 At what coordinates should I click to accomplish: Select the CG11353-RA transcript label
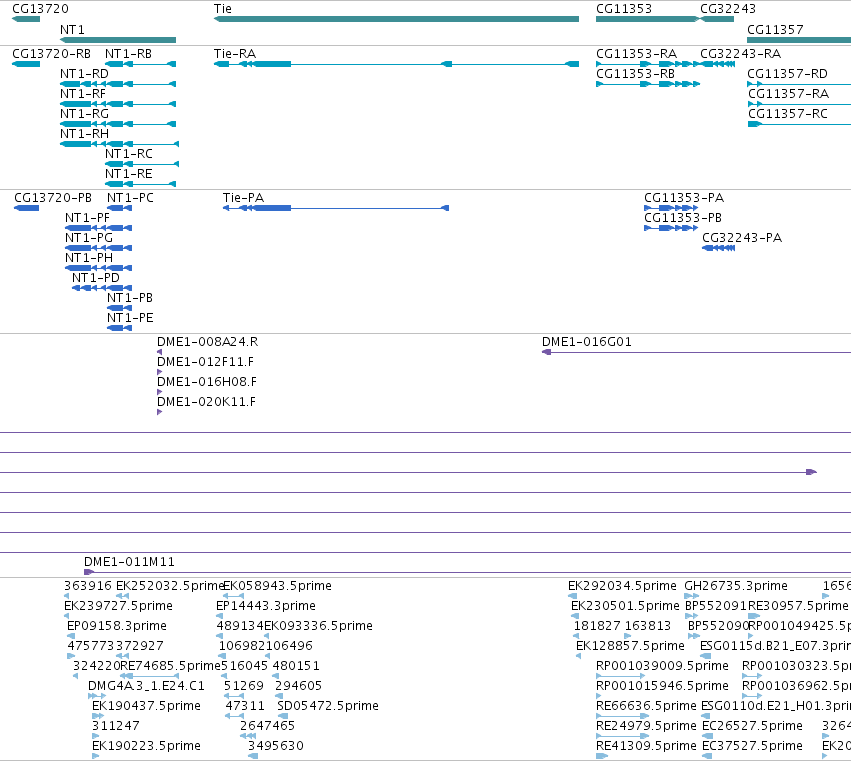pos(637,54)
